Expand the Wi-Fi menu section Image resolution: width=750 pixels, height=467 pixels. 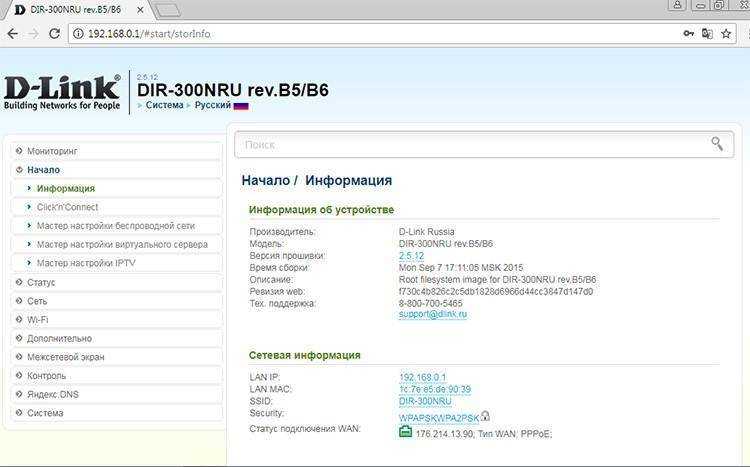[x=116, y=320]
